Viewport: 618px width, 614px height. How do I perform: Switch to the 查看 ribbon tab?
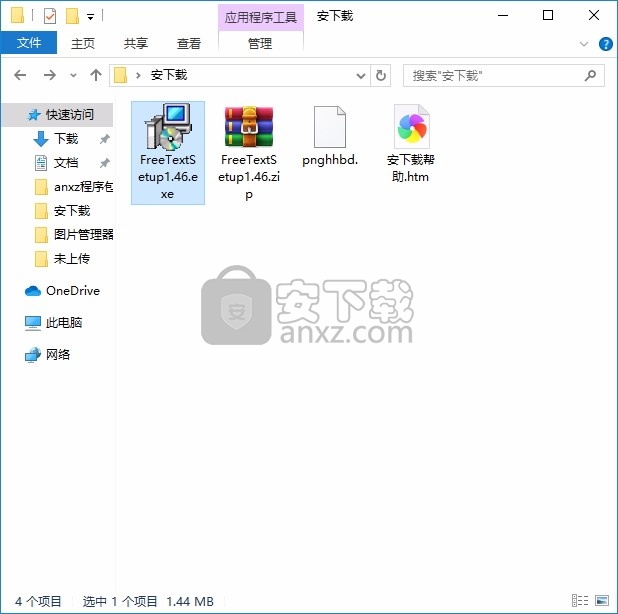[188, 44]
